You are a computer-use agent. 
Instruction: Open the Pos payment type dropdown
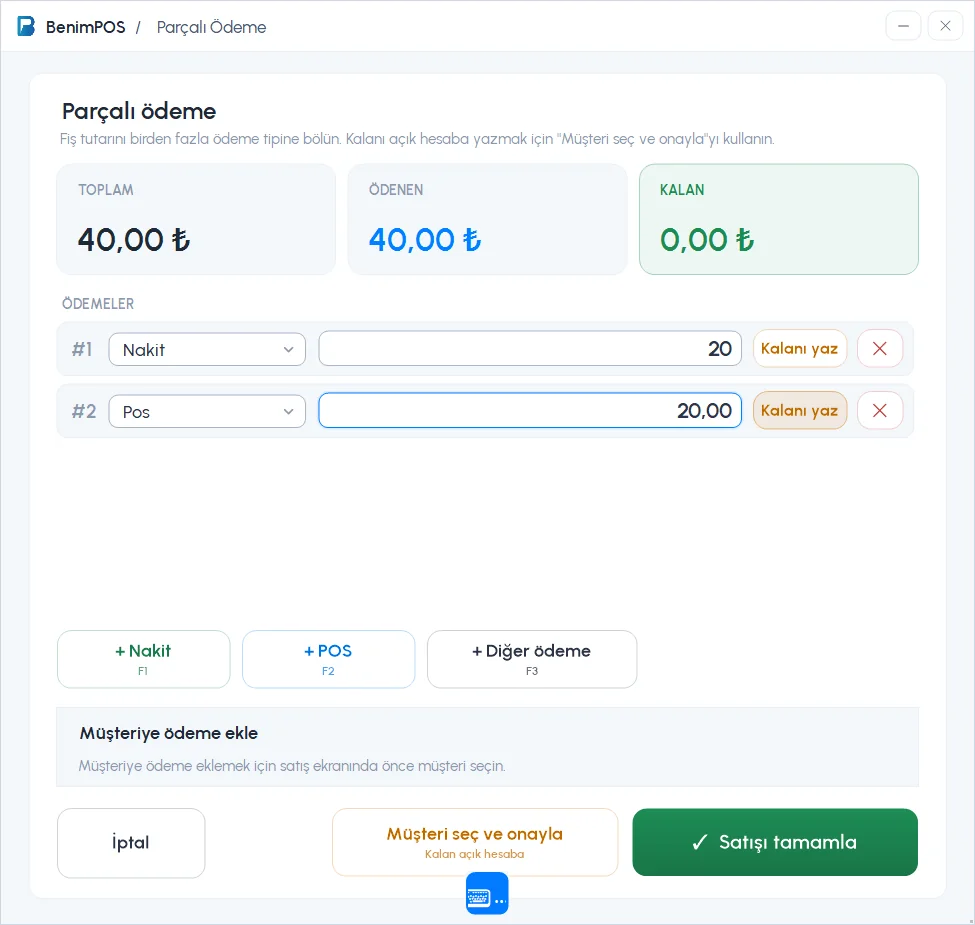(207, 412)
